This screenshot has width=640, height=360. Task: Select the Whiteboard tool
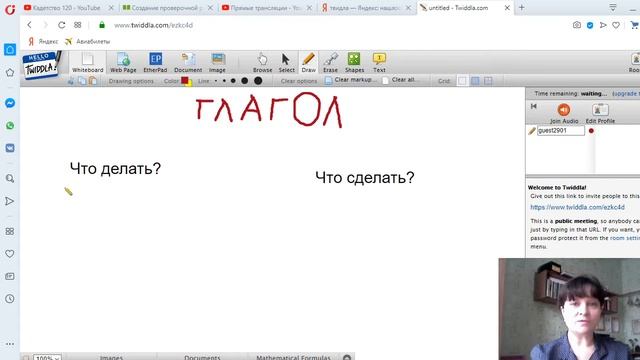pos(87,62)
